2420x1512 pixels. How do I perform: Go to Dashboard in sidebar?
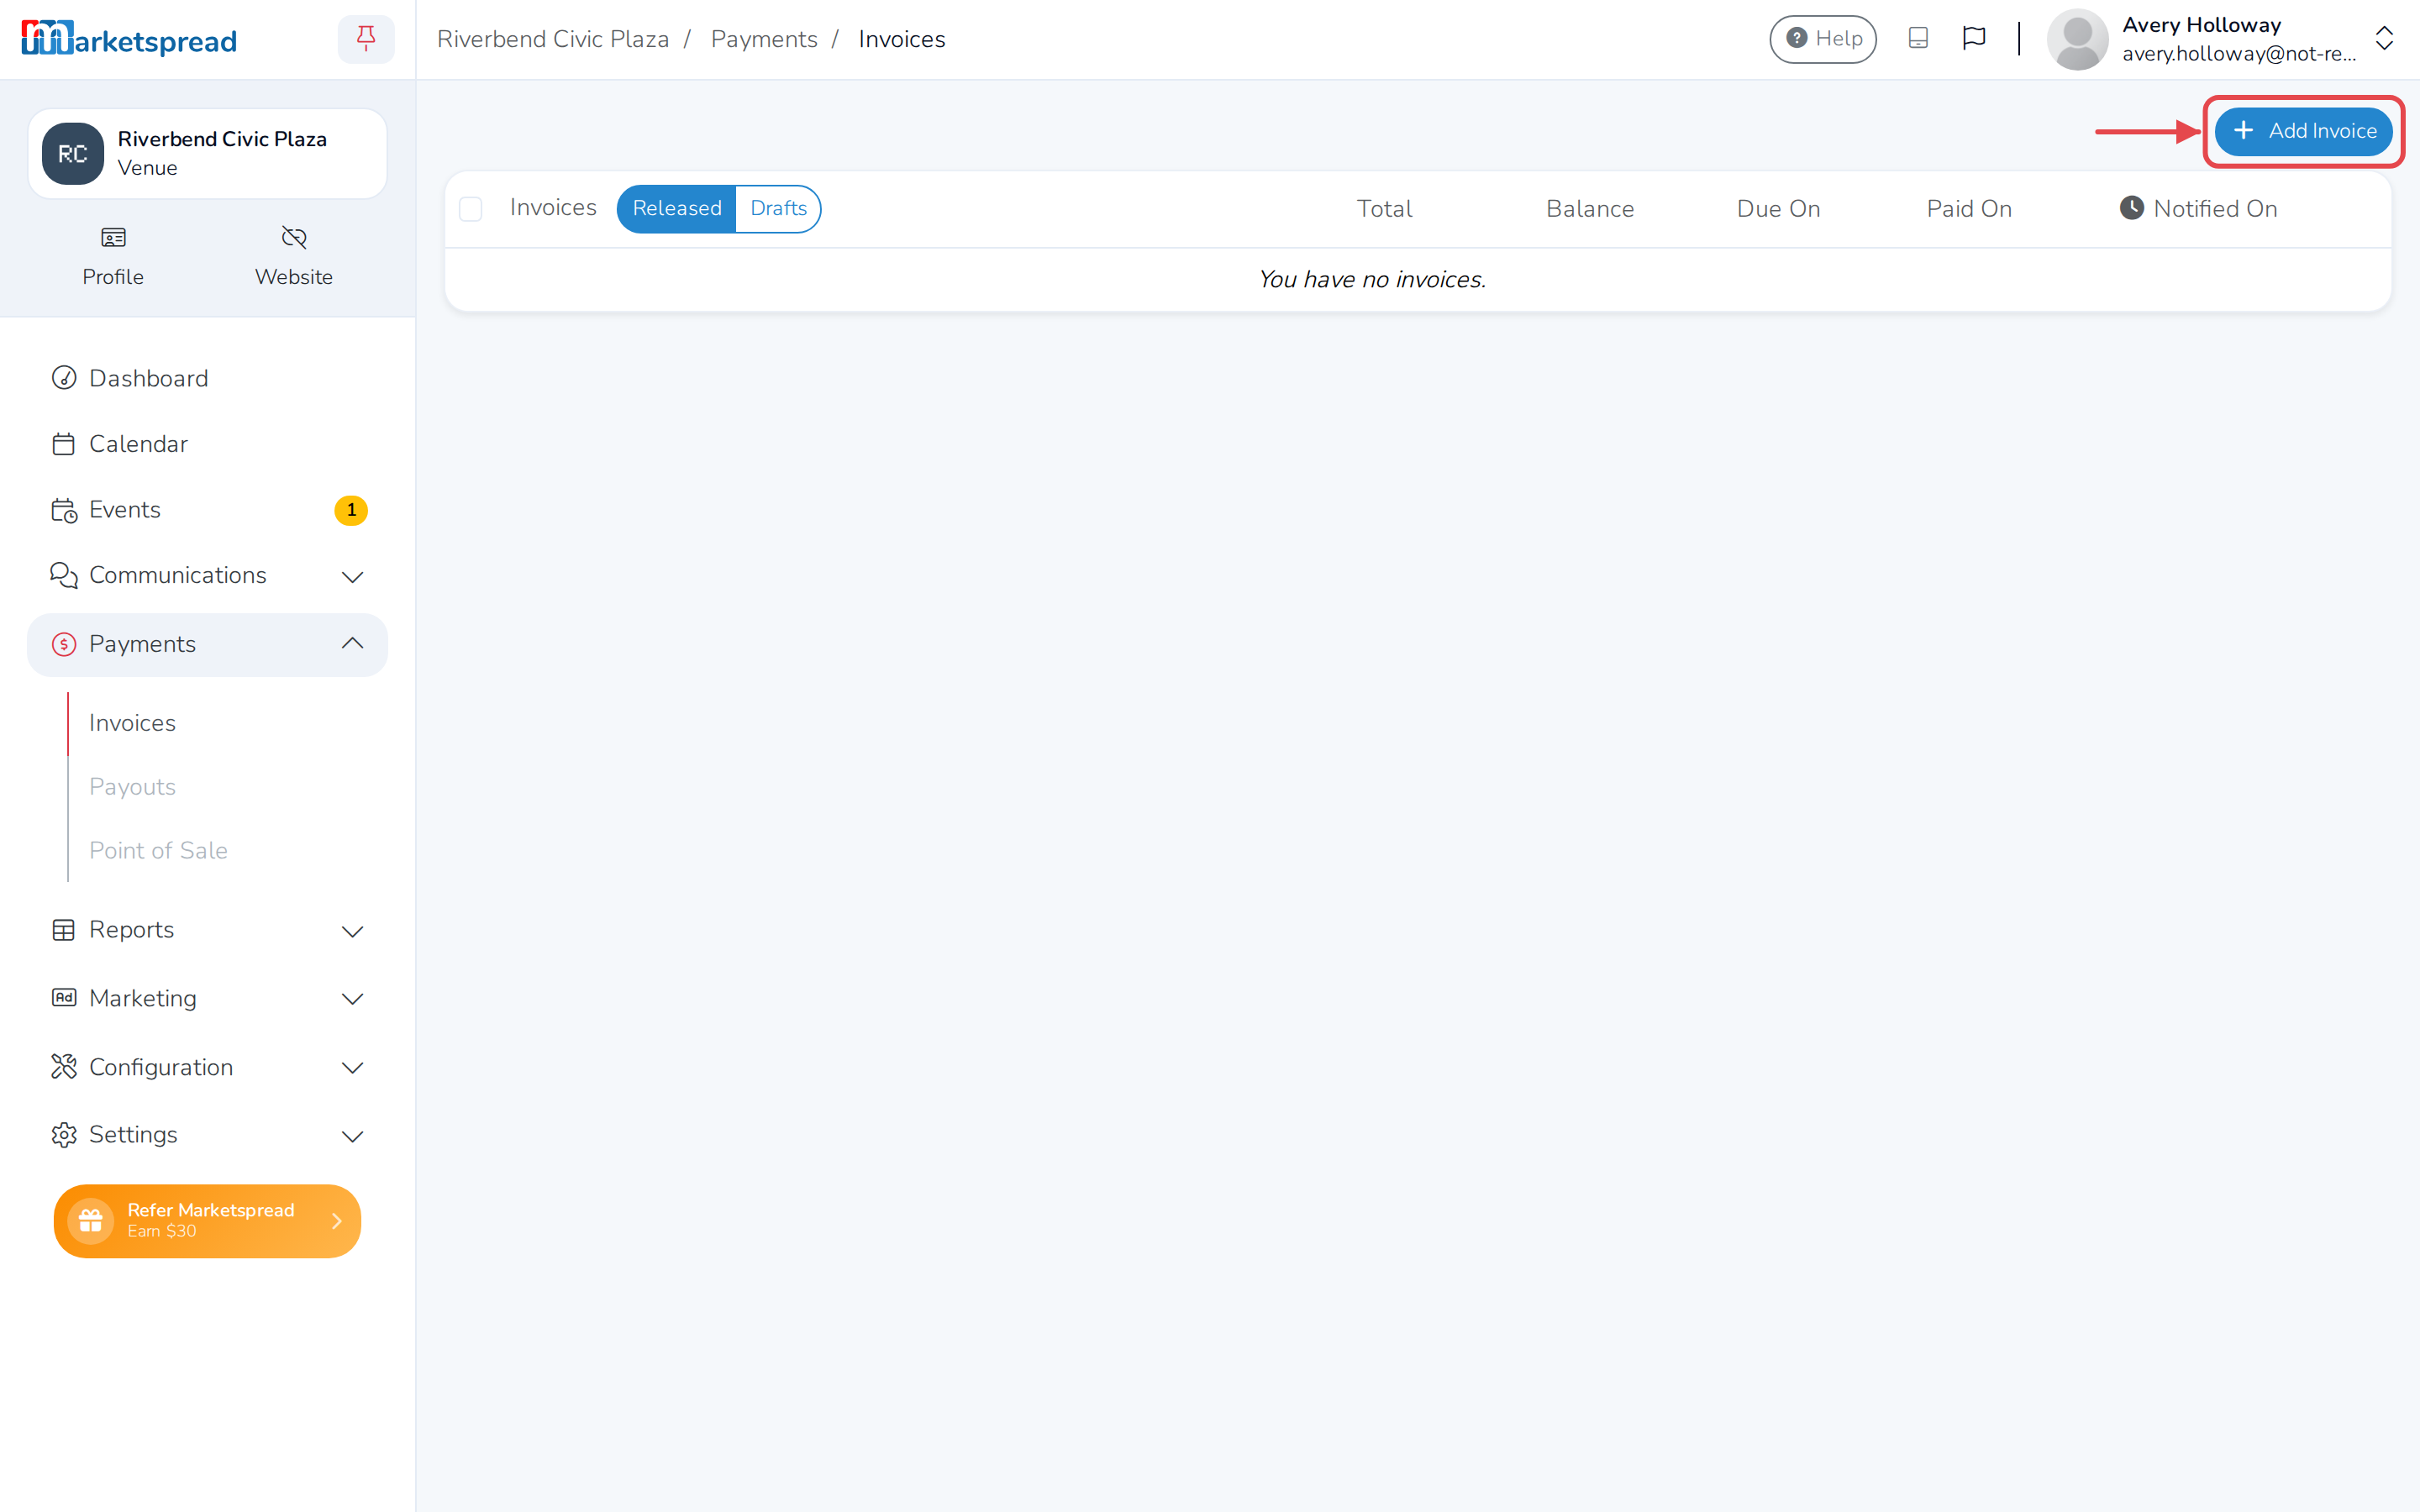[x=207, y=378]
